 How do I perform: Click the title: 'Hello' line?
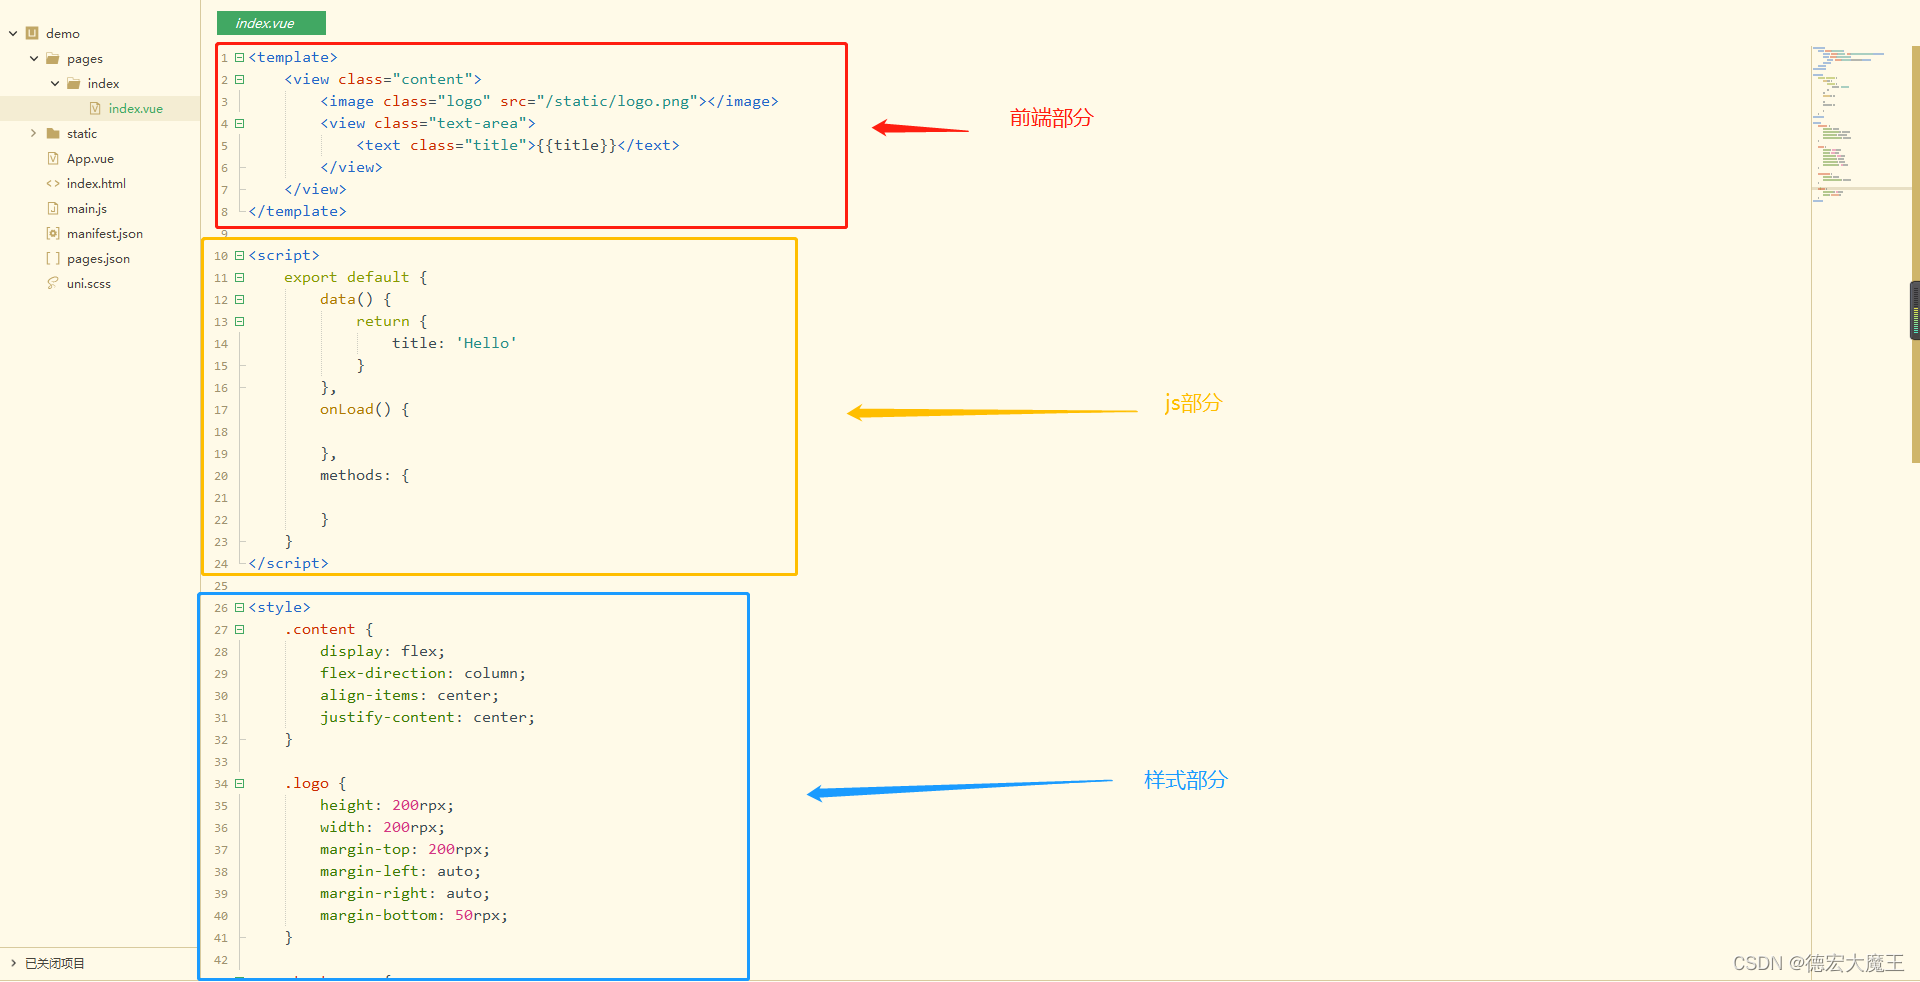tap(454, 343)
